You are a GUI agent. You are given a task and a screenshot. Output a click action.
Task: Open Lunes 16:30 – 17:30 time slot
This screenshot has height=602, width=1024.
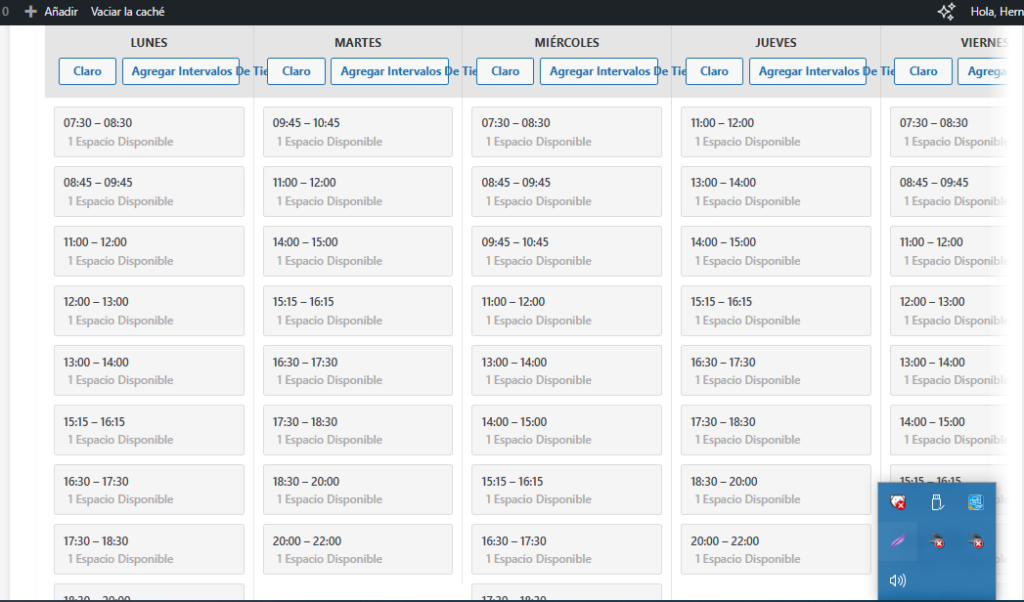pyautogui.click(x=149, y=489)
